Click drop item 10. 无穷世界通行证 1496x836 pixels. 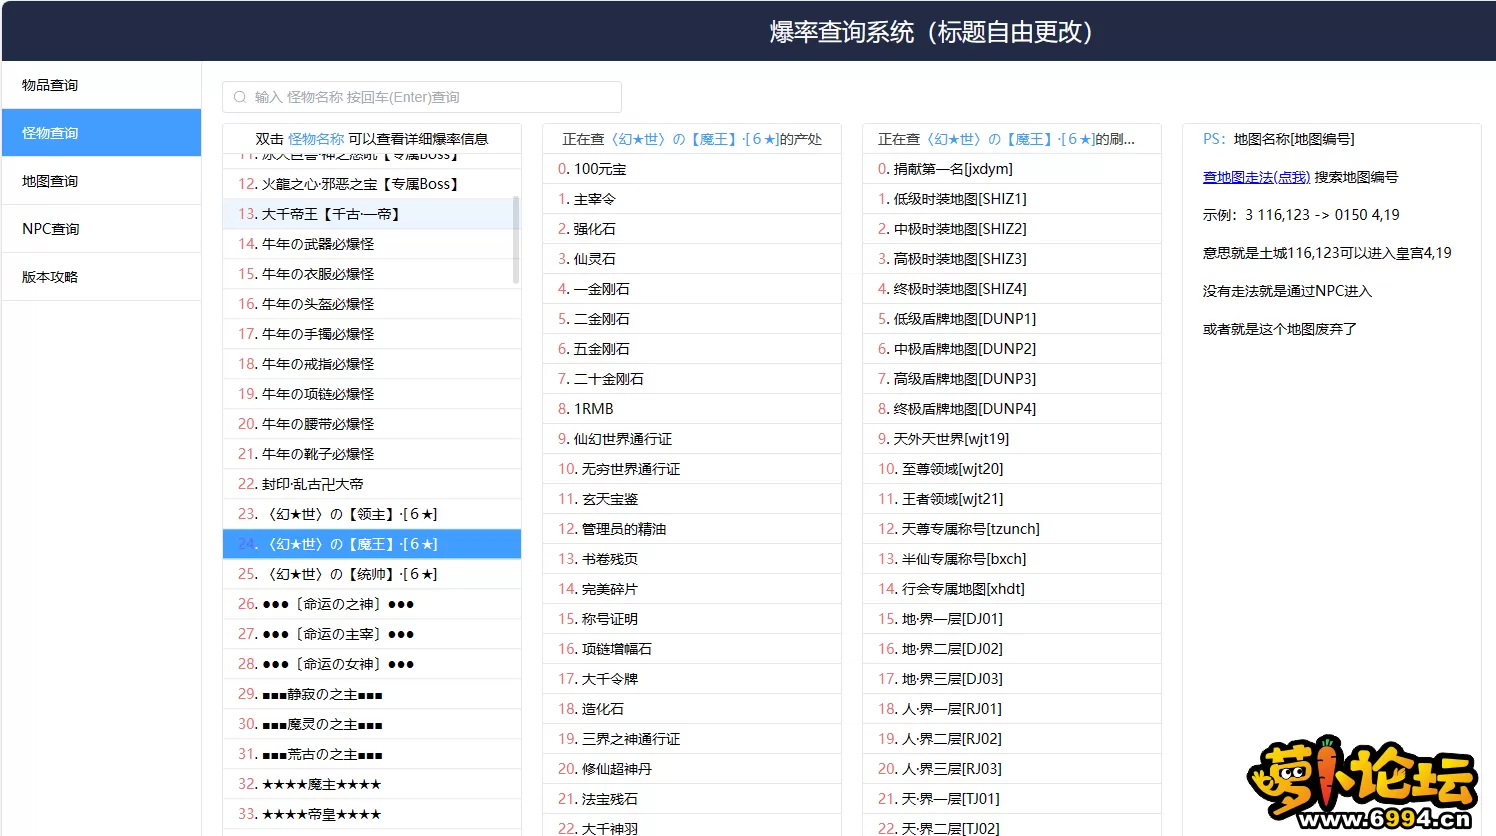pos(692,469)
